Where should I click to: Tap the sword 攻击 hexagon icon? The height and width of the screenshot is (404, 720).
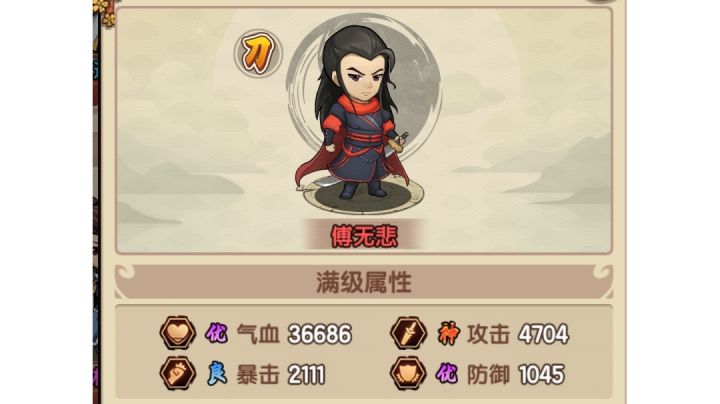408,333
